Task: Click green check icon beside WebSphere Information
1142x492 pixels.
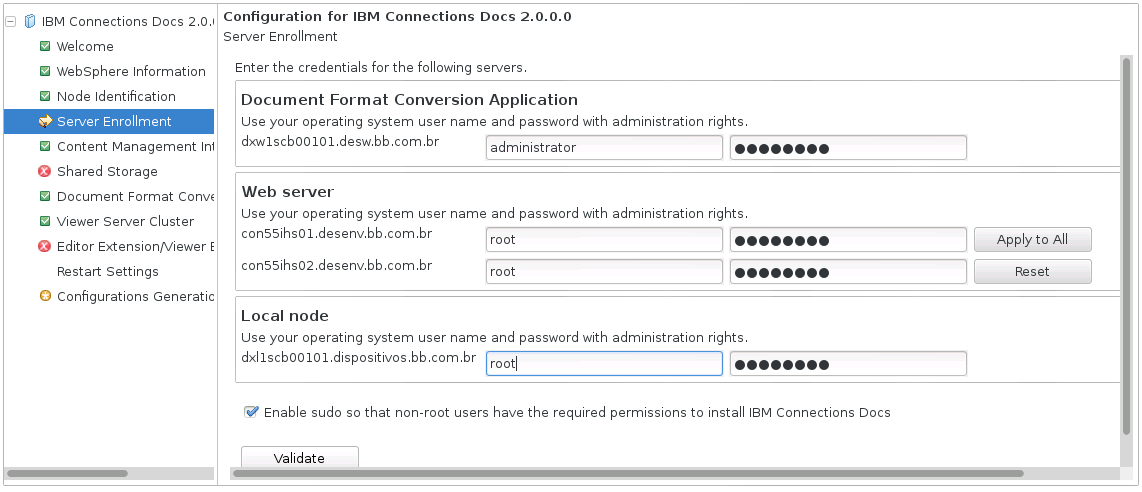Action: [45, 71]
